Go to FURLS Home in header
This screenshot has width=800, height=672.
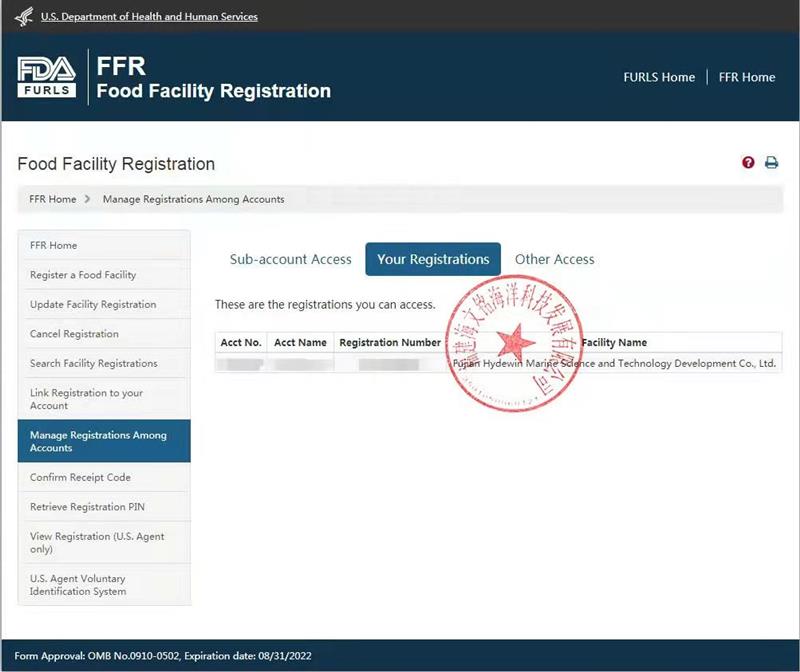[x=659, y=77]
